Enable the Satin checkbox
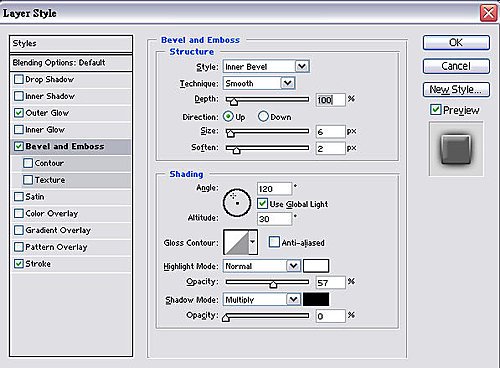This screenshot has width=500, height=368. point(19,197)
